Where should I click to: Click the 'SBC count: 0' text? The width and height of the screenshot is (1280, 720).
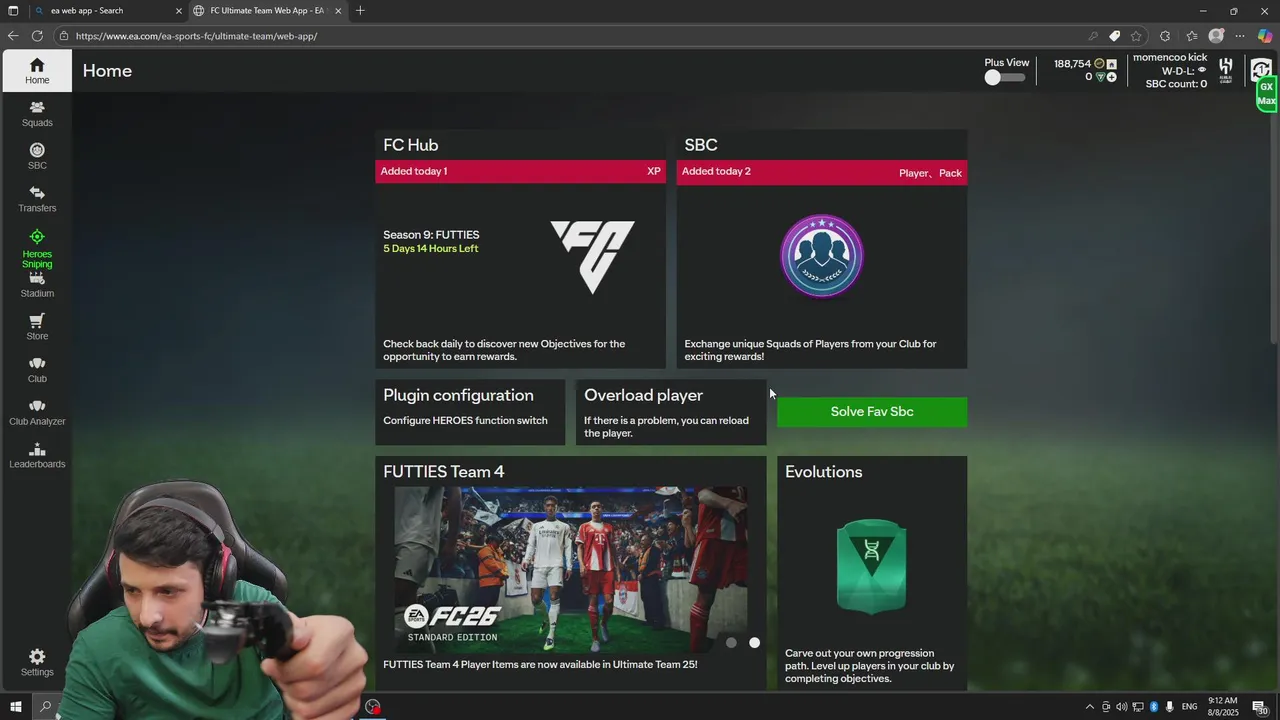pos(1176,84)
